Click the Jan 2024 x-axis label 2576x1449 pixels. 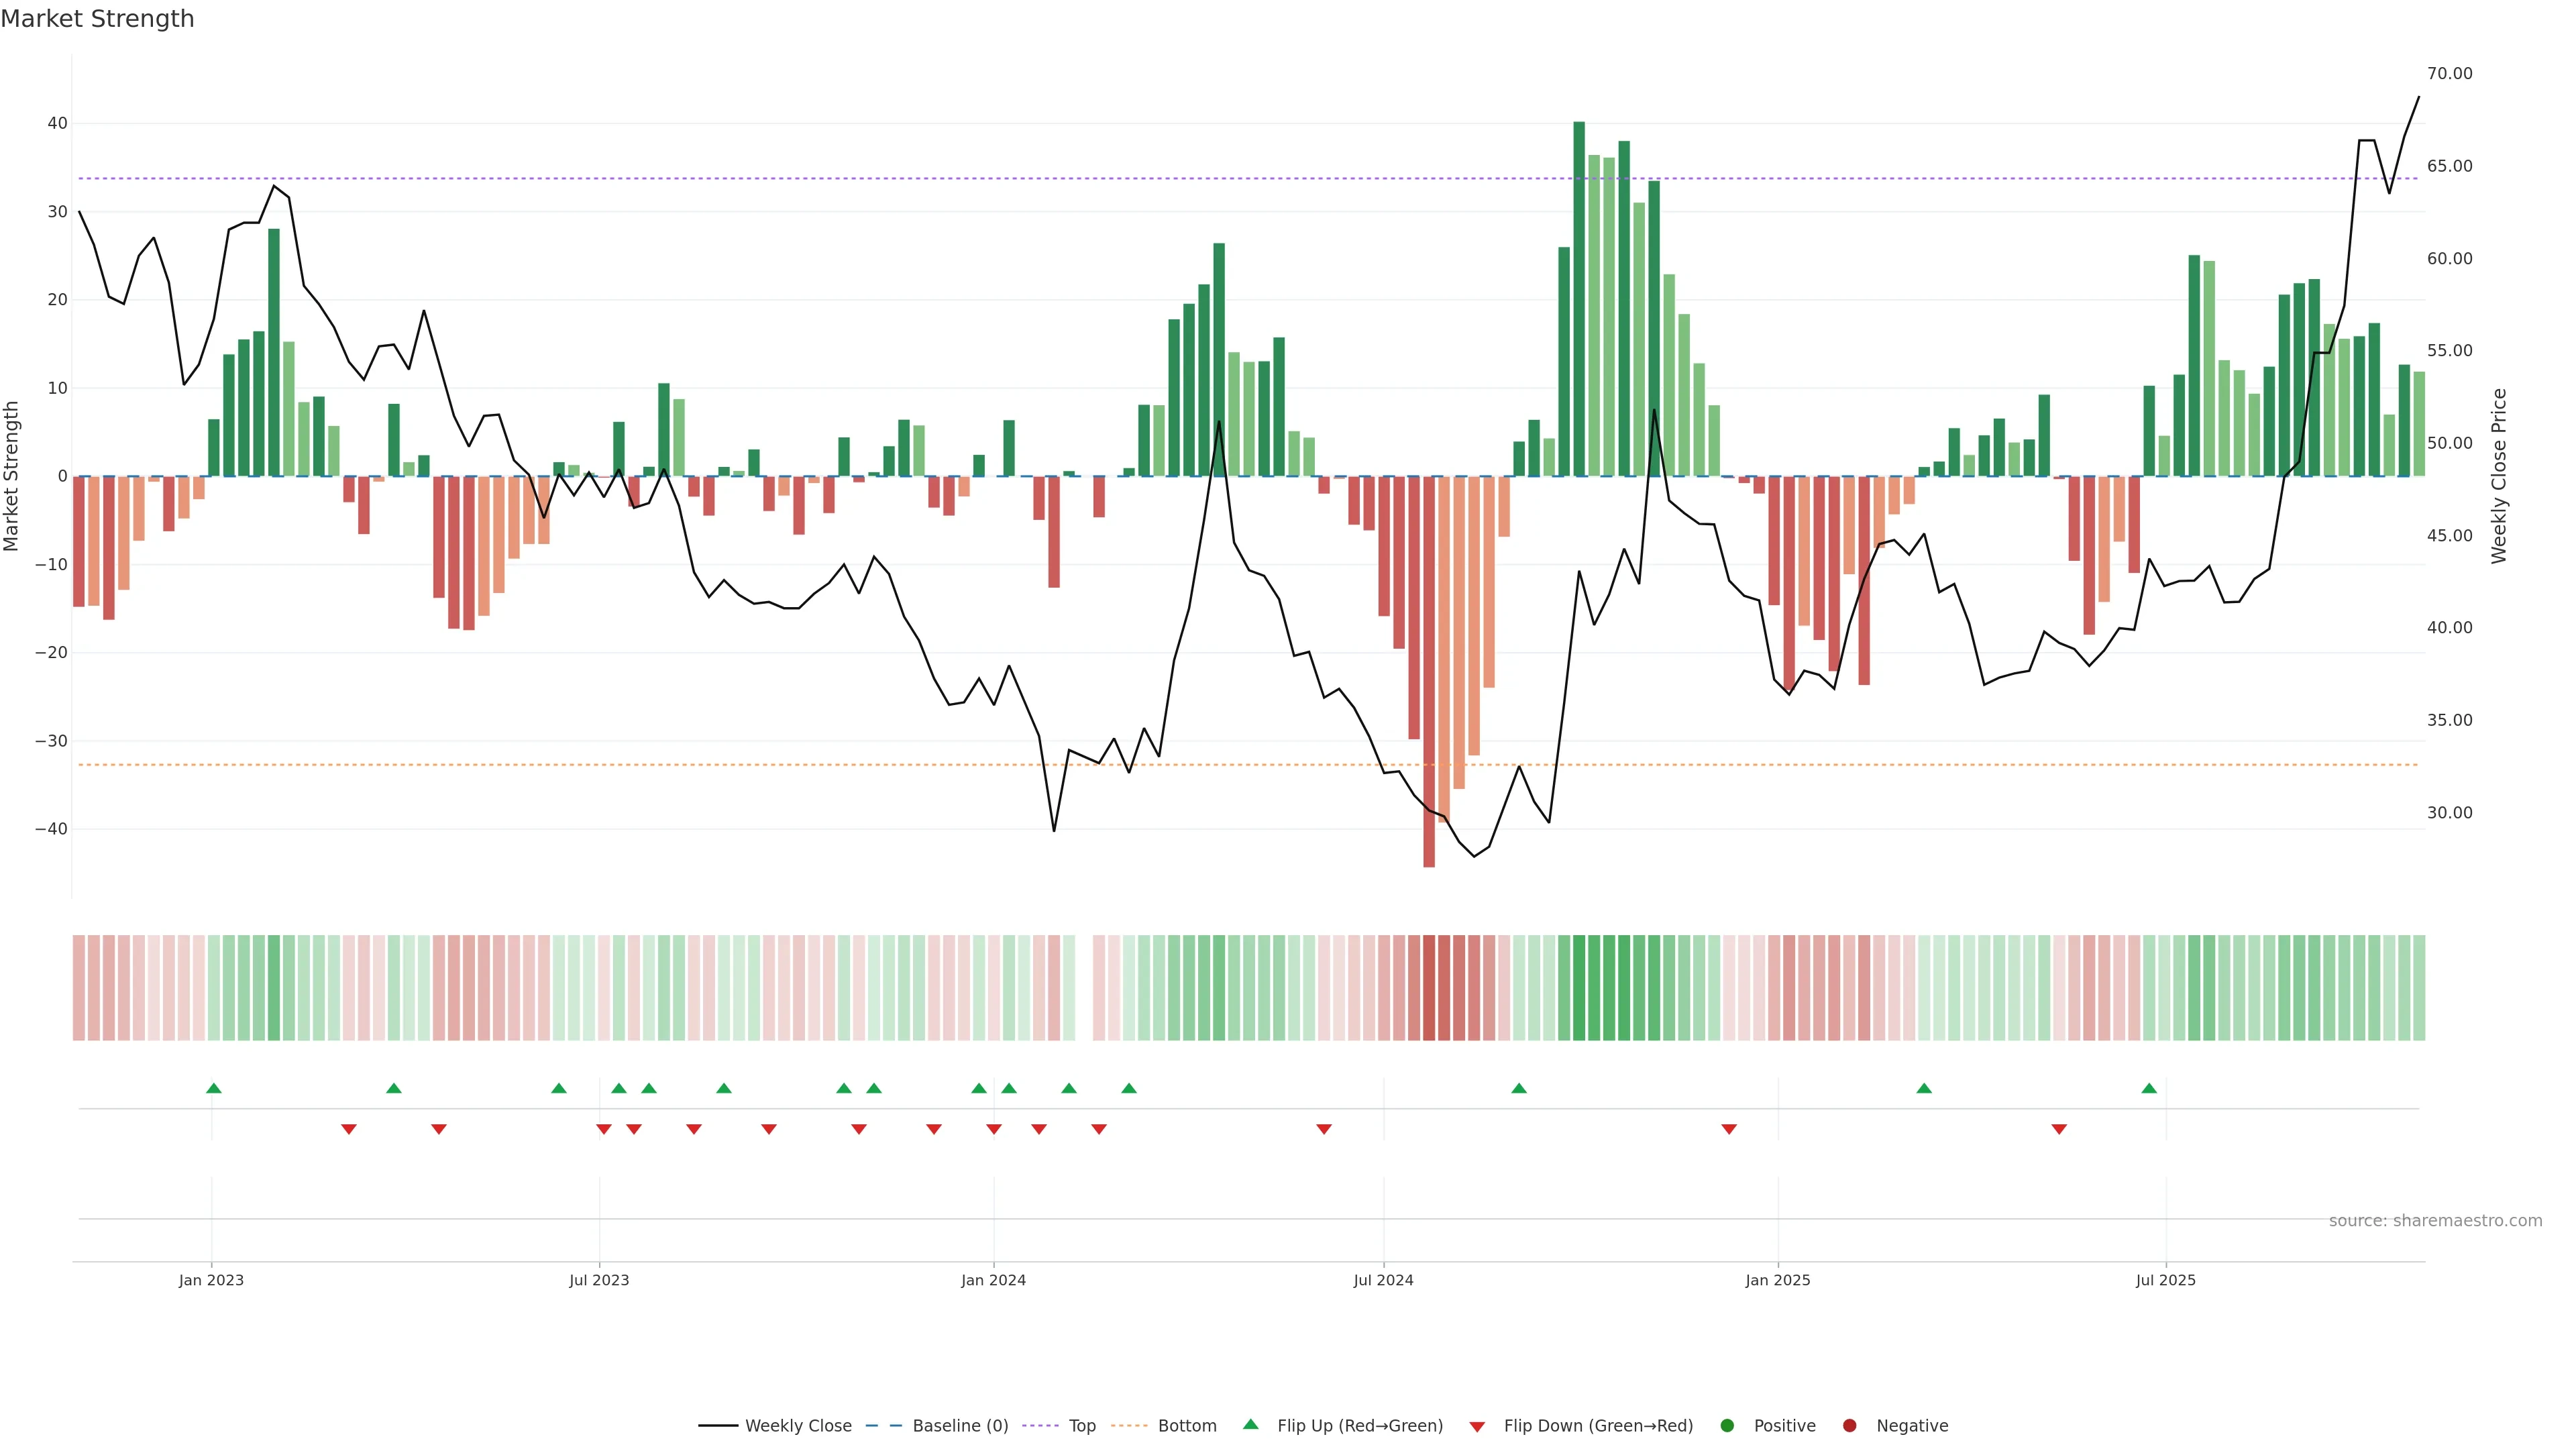pos(993,1280)
